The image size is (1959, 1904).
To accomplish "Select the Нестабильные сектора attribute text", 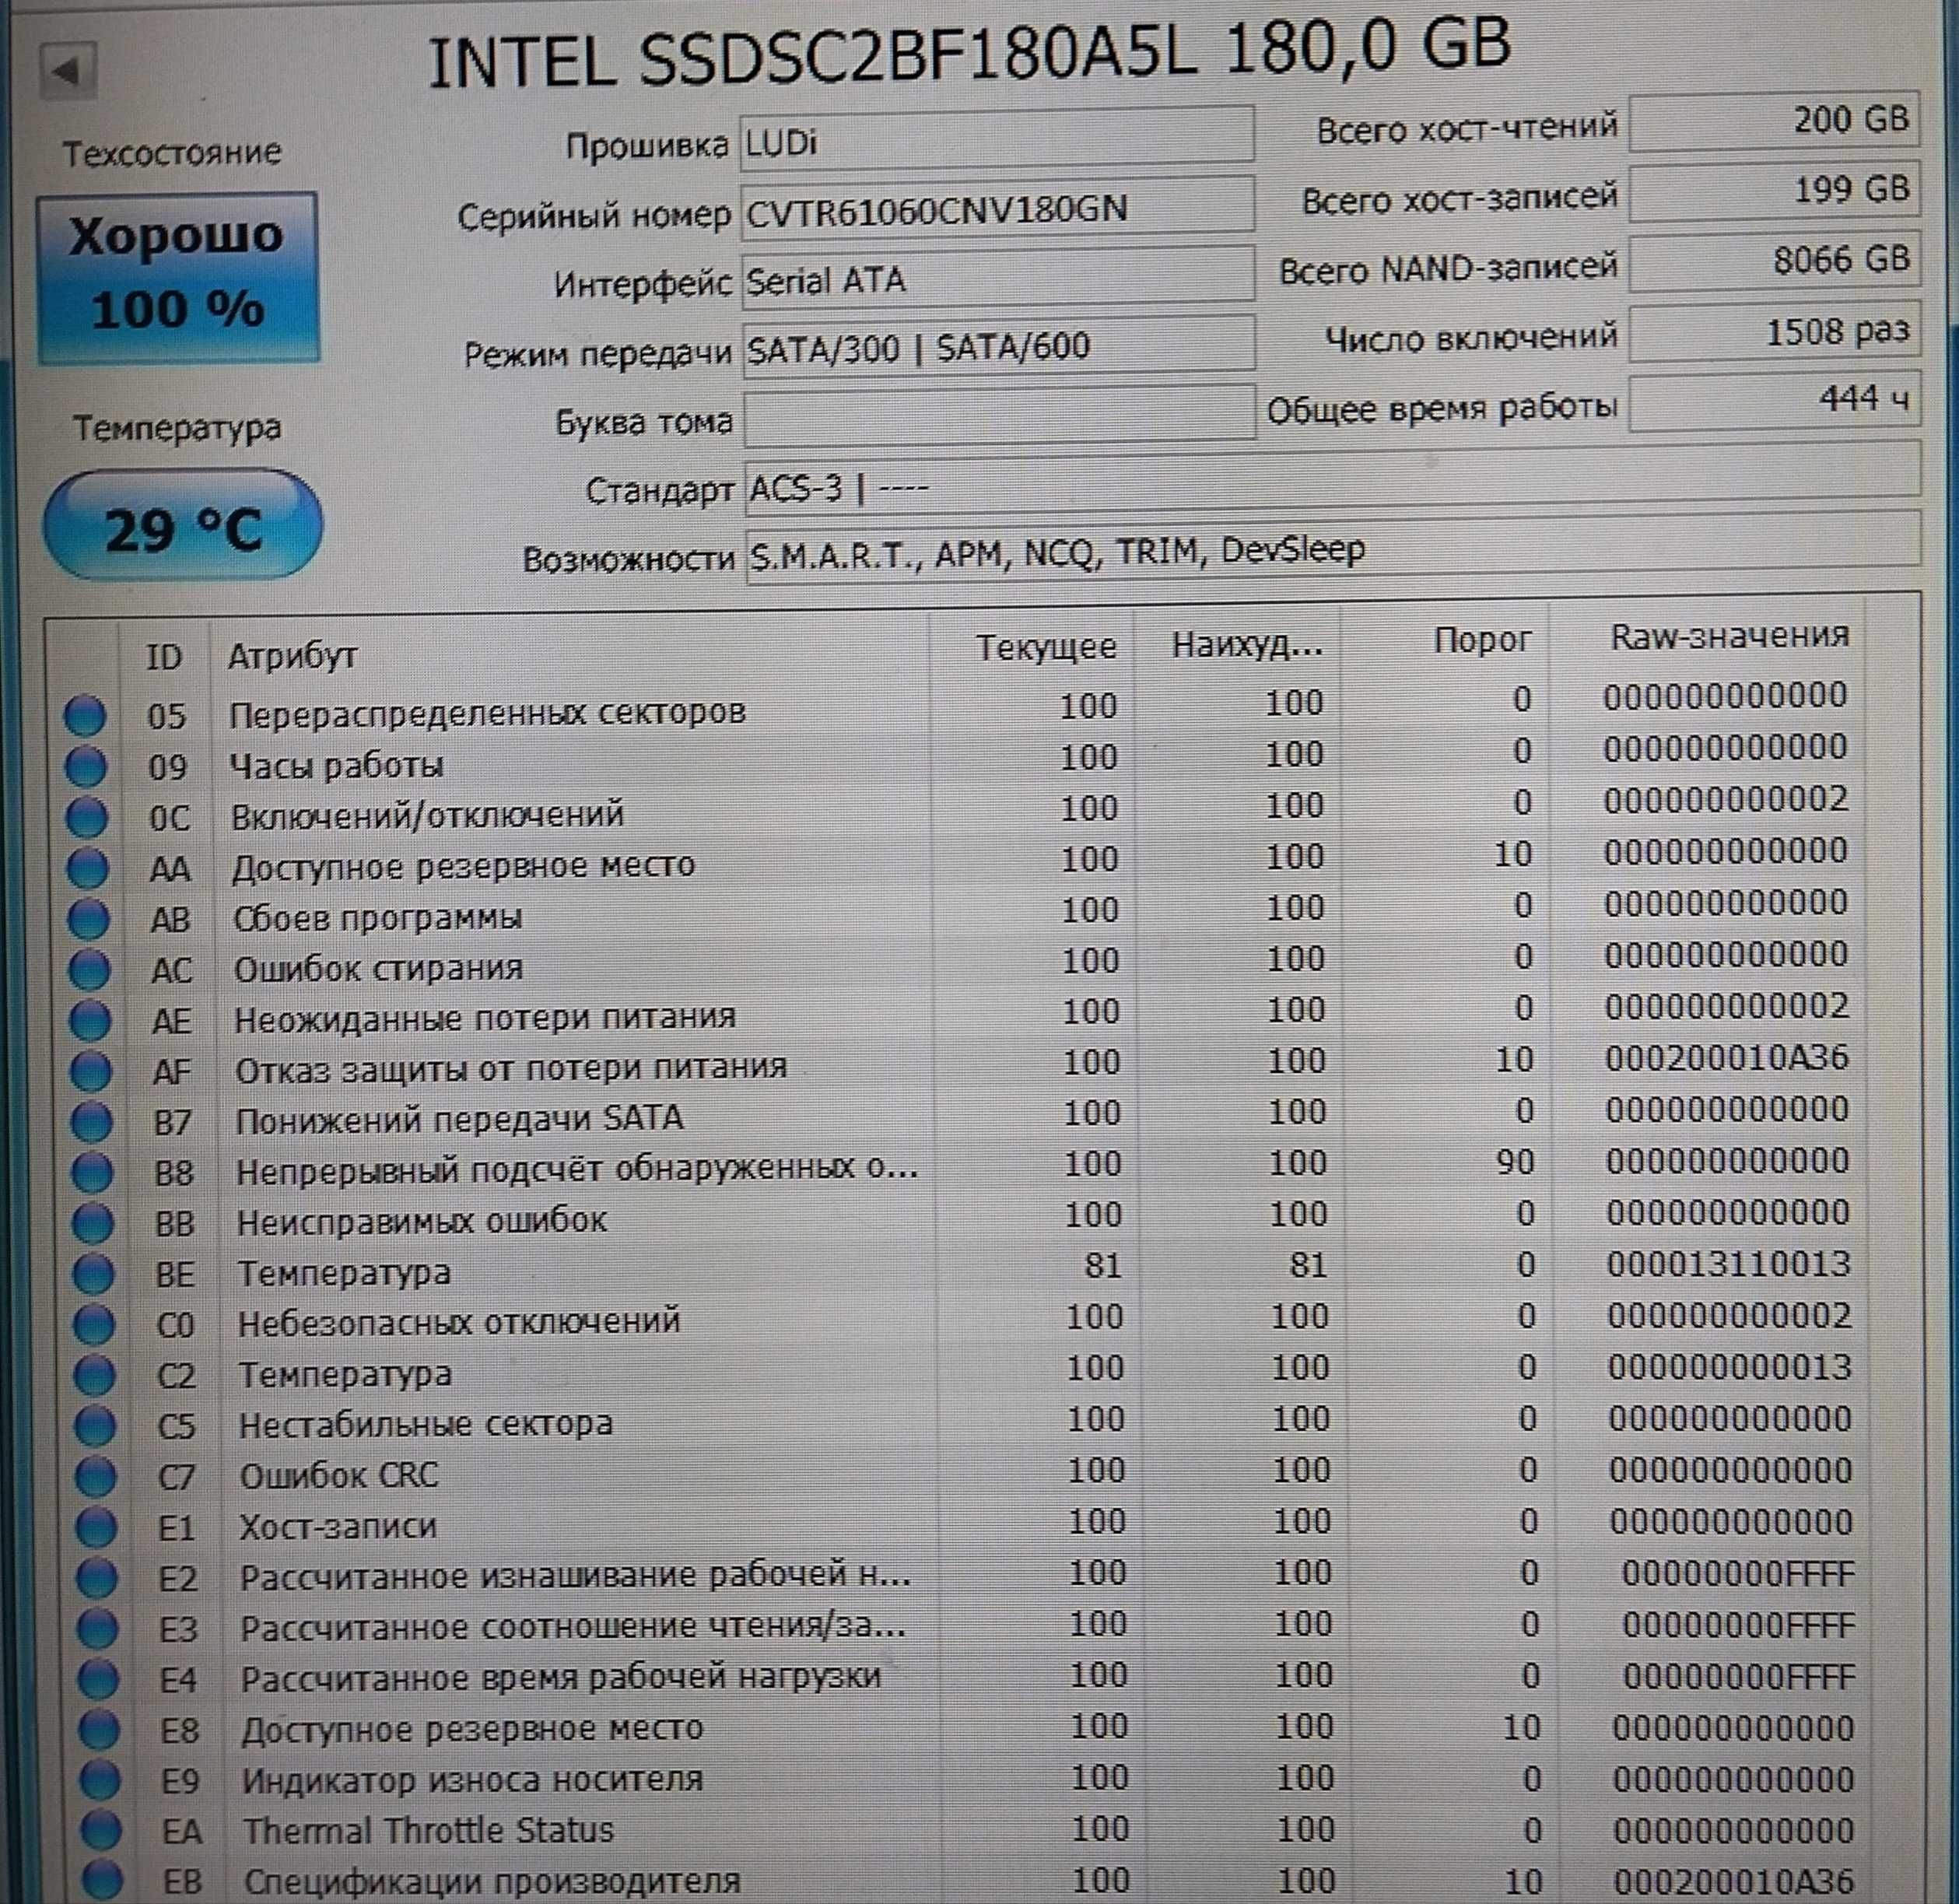I will tap(425, 1424).
